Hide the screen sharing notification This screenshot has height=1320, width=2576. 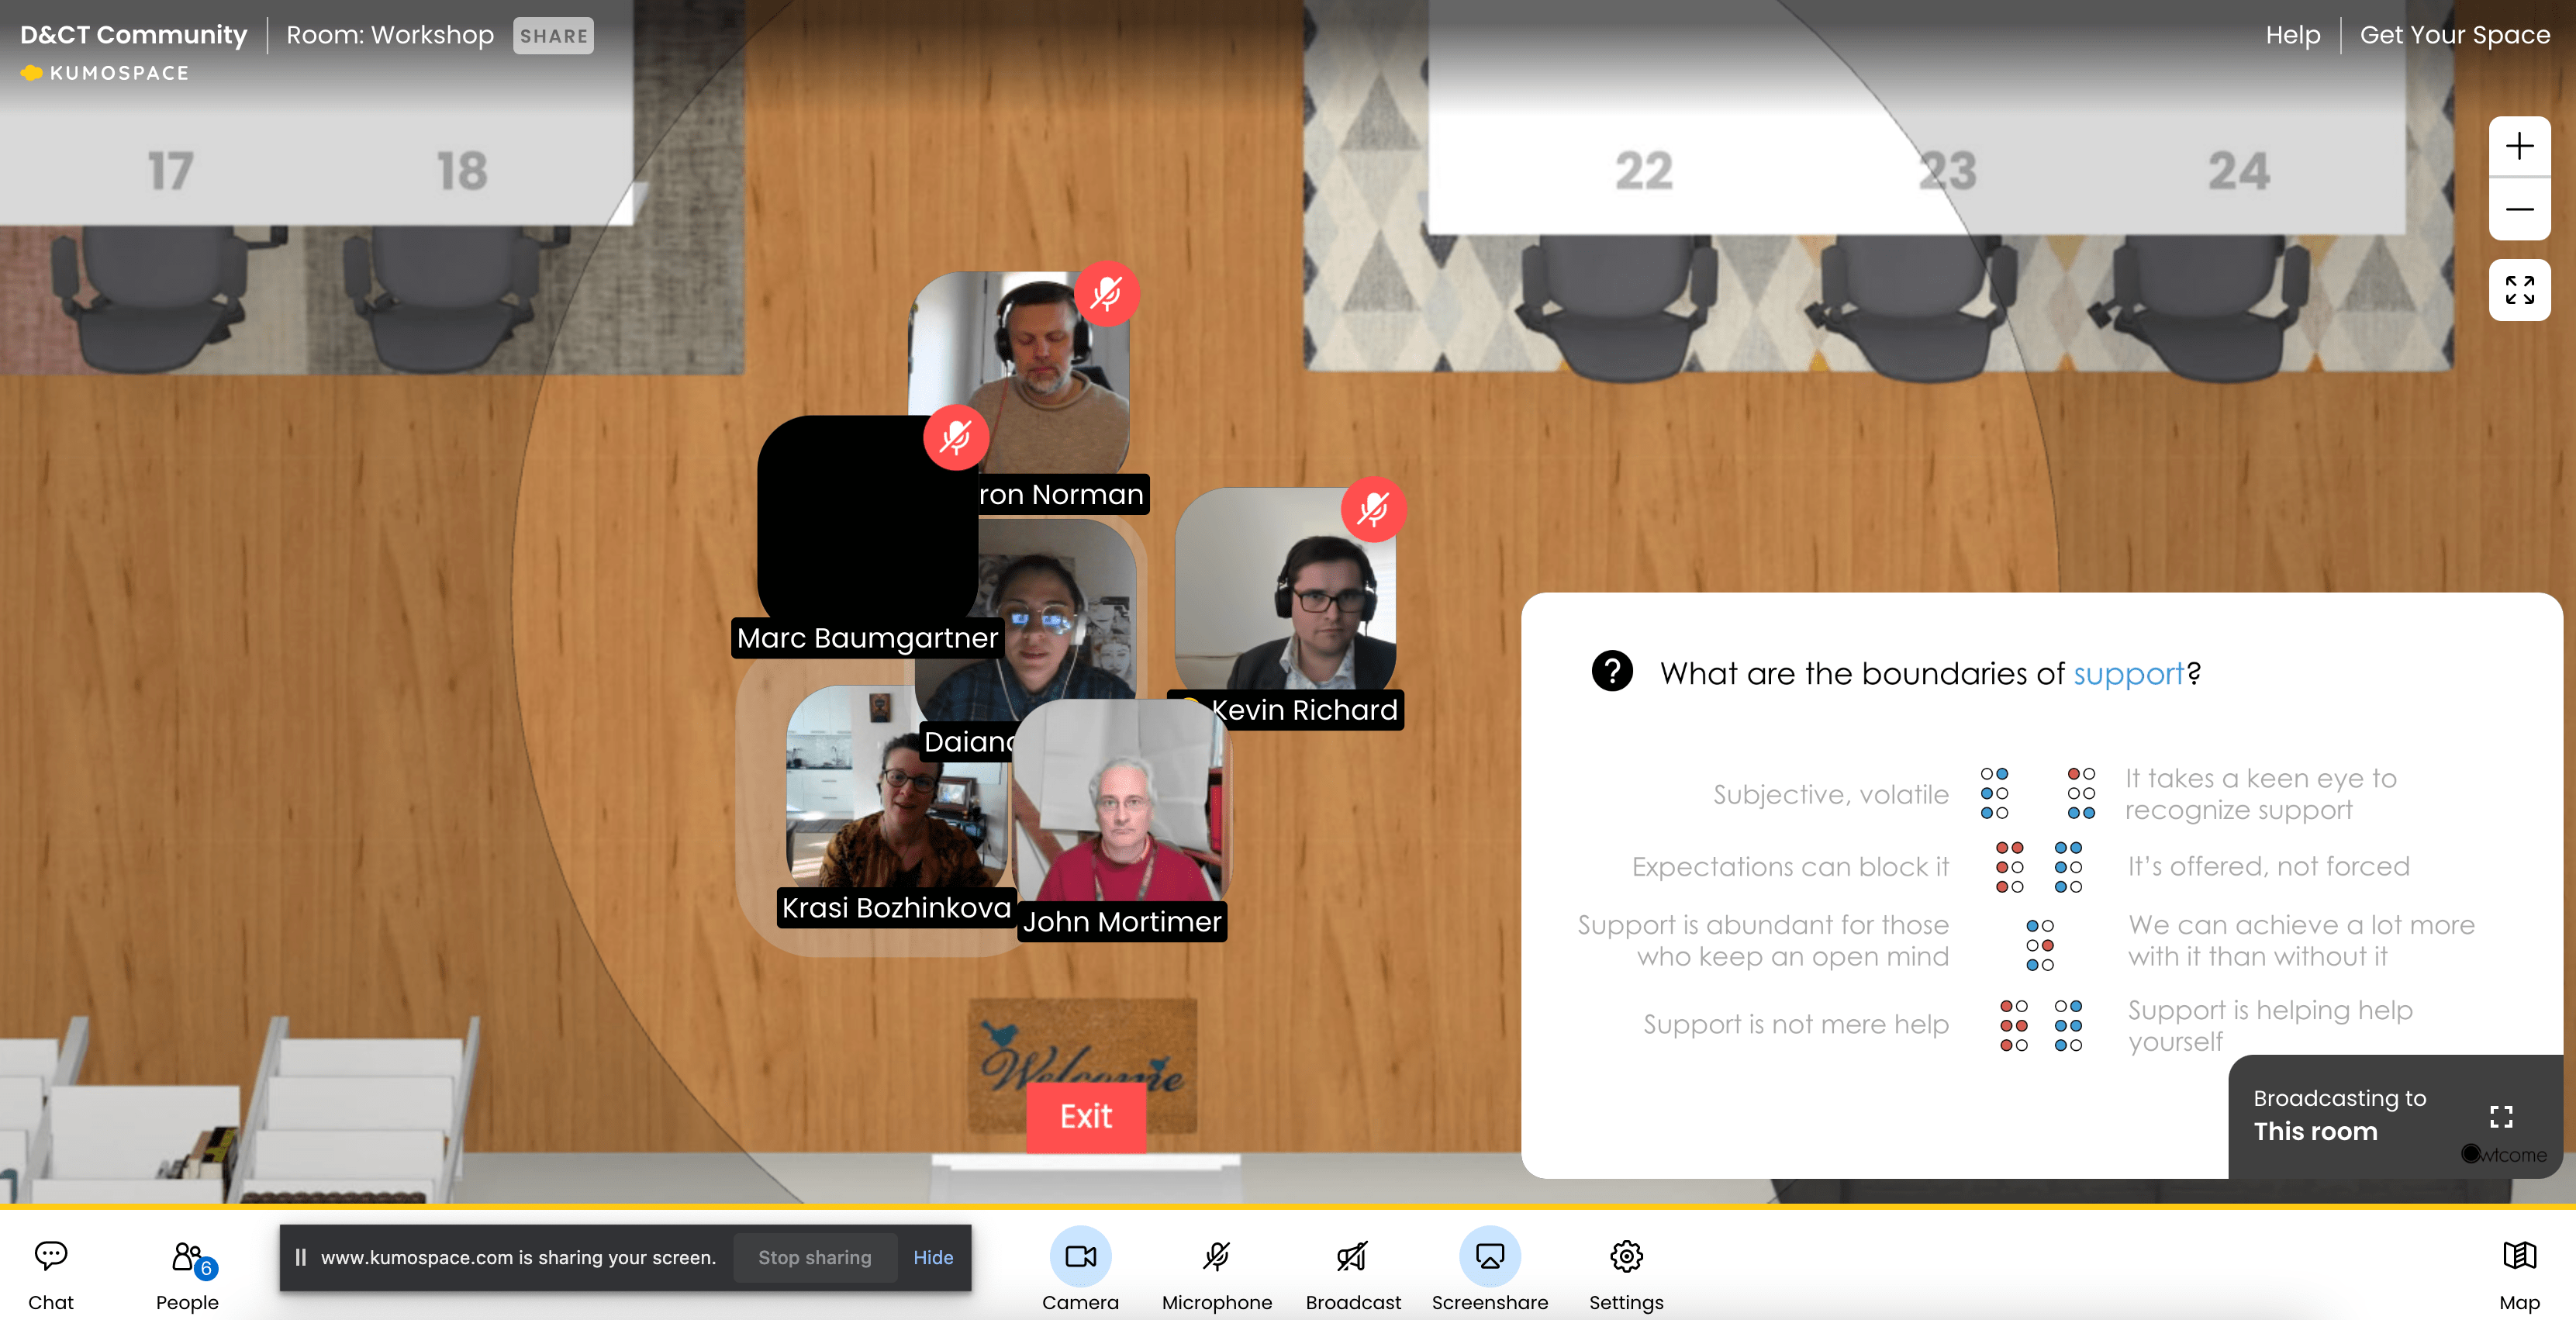pyautogui.click(x=932, y=1257)
